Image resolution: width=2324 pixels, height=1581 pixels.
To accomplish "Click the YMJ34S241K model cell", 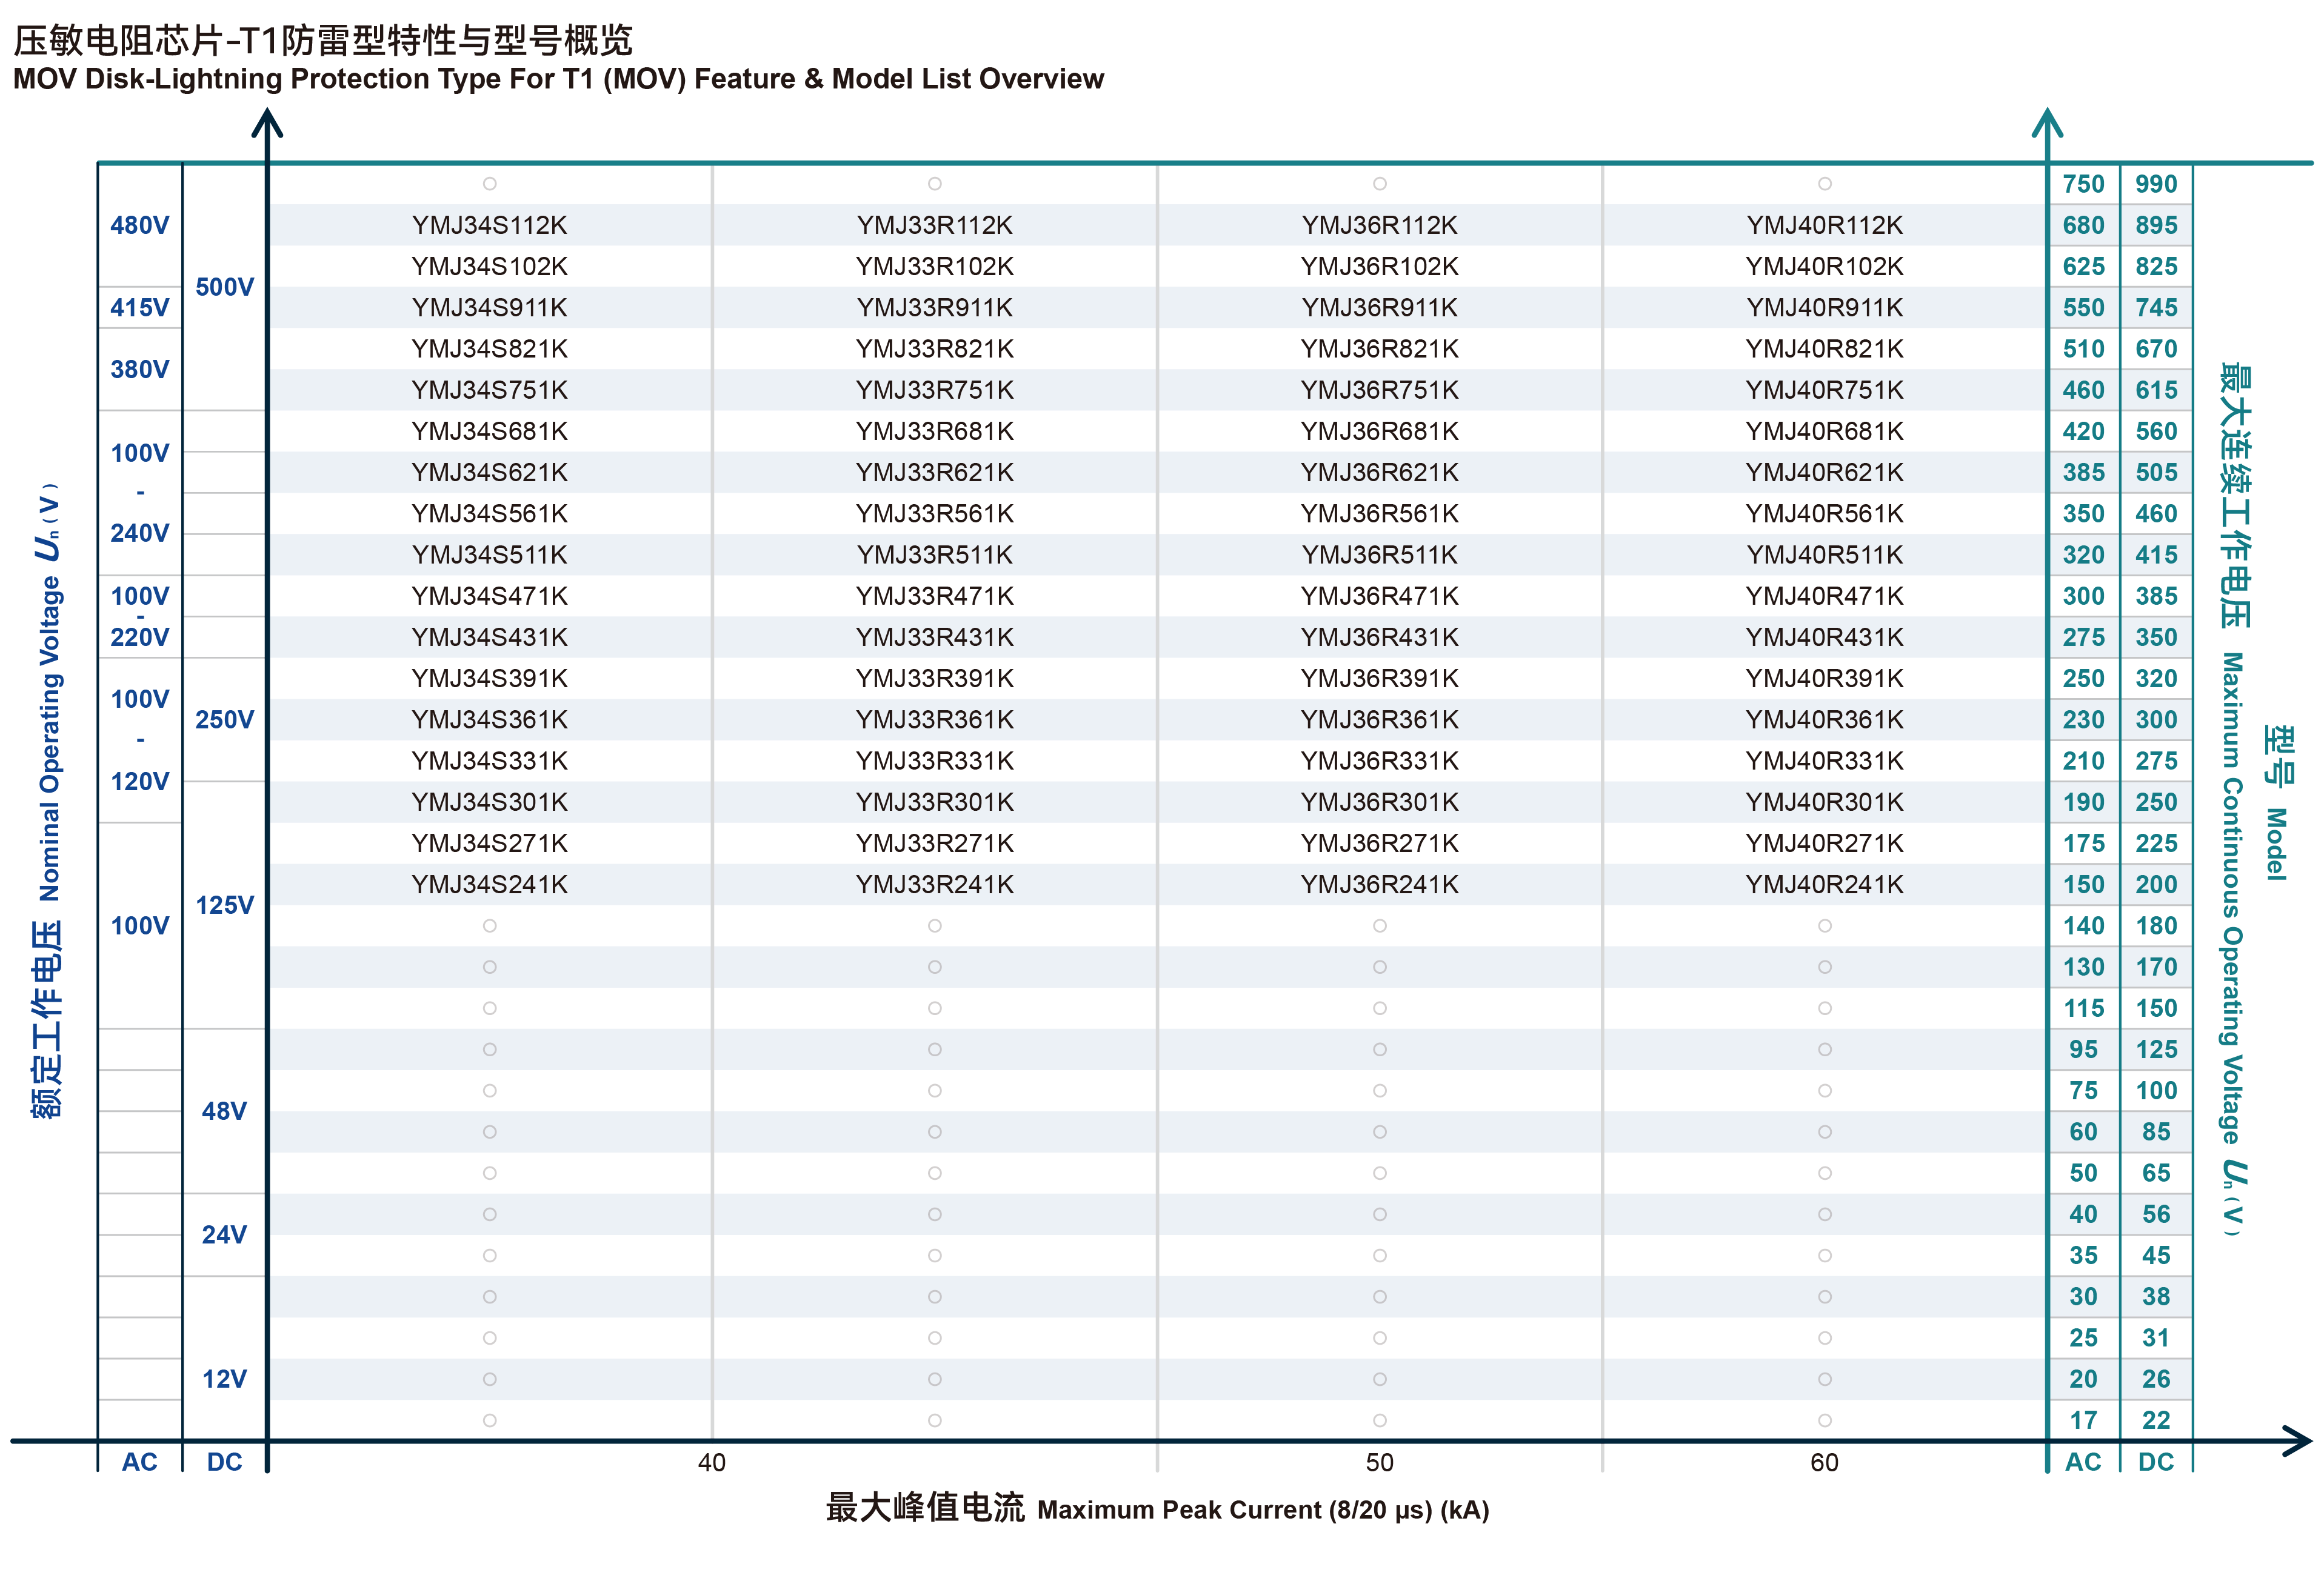I will tap(489, 884).
